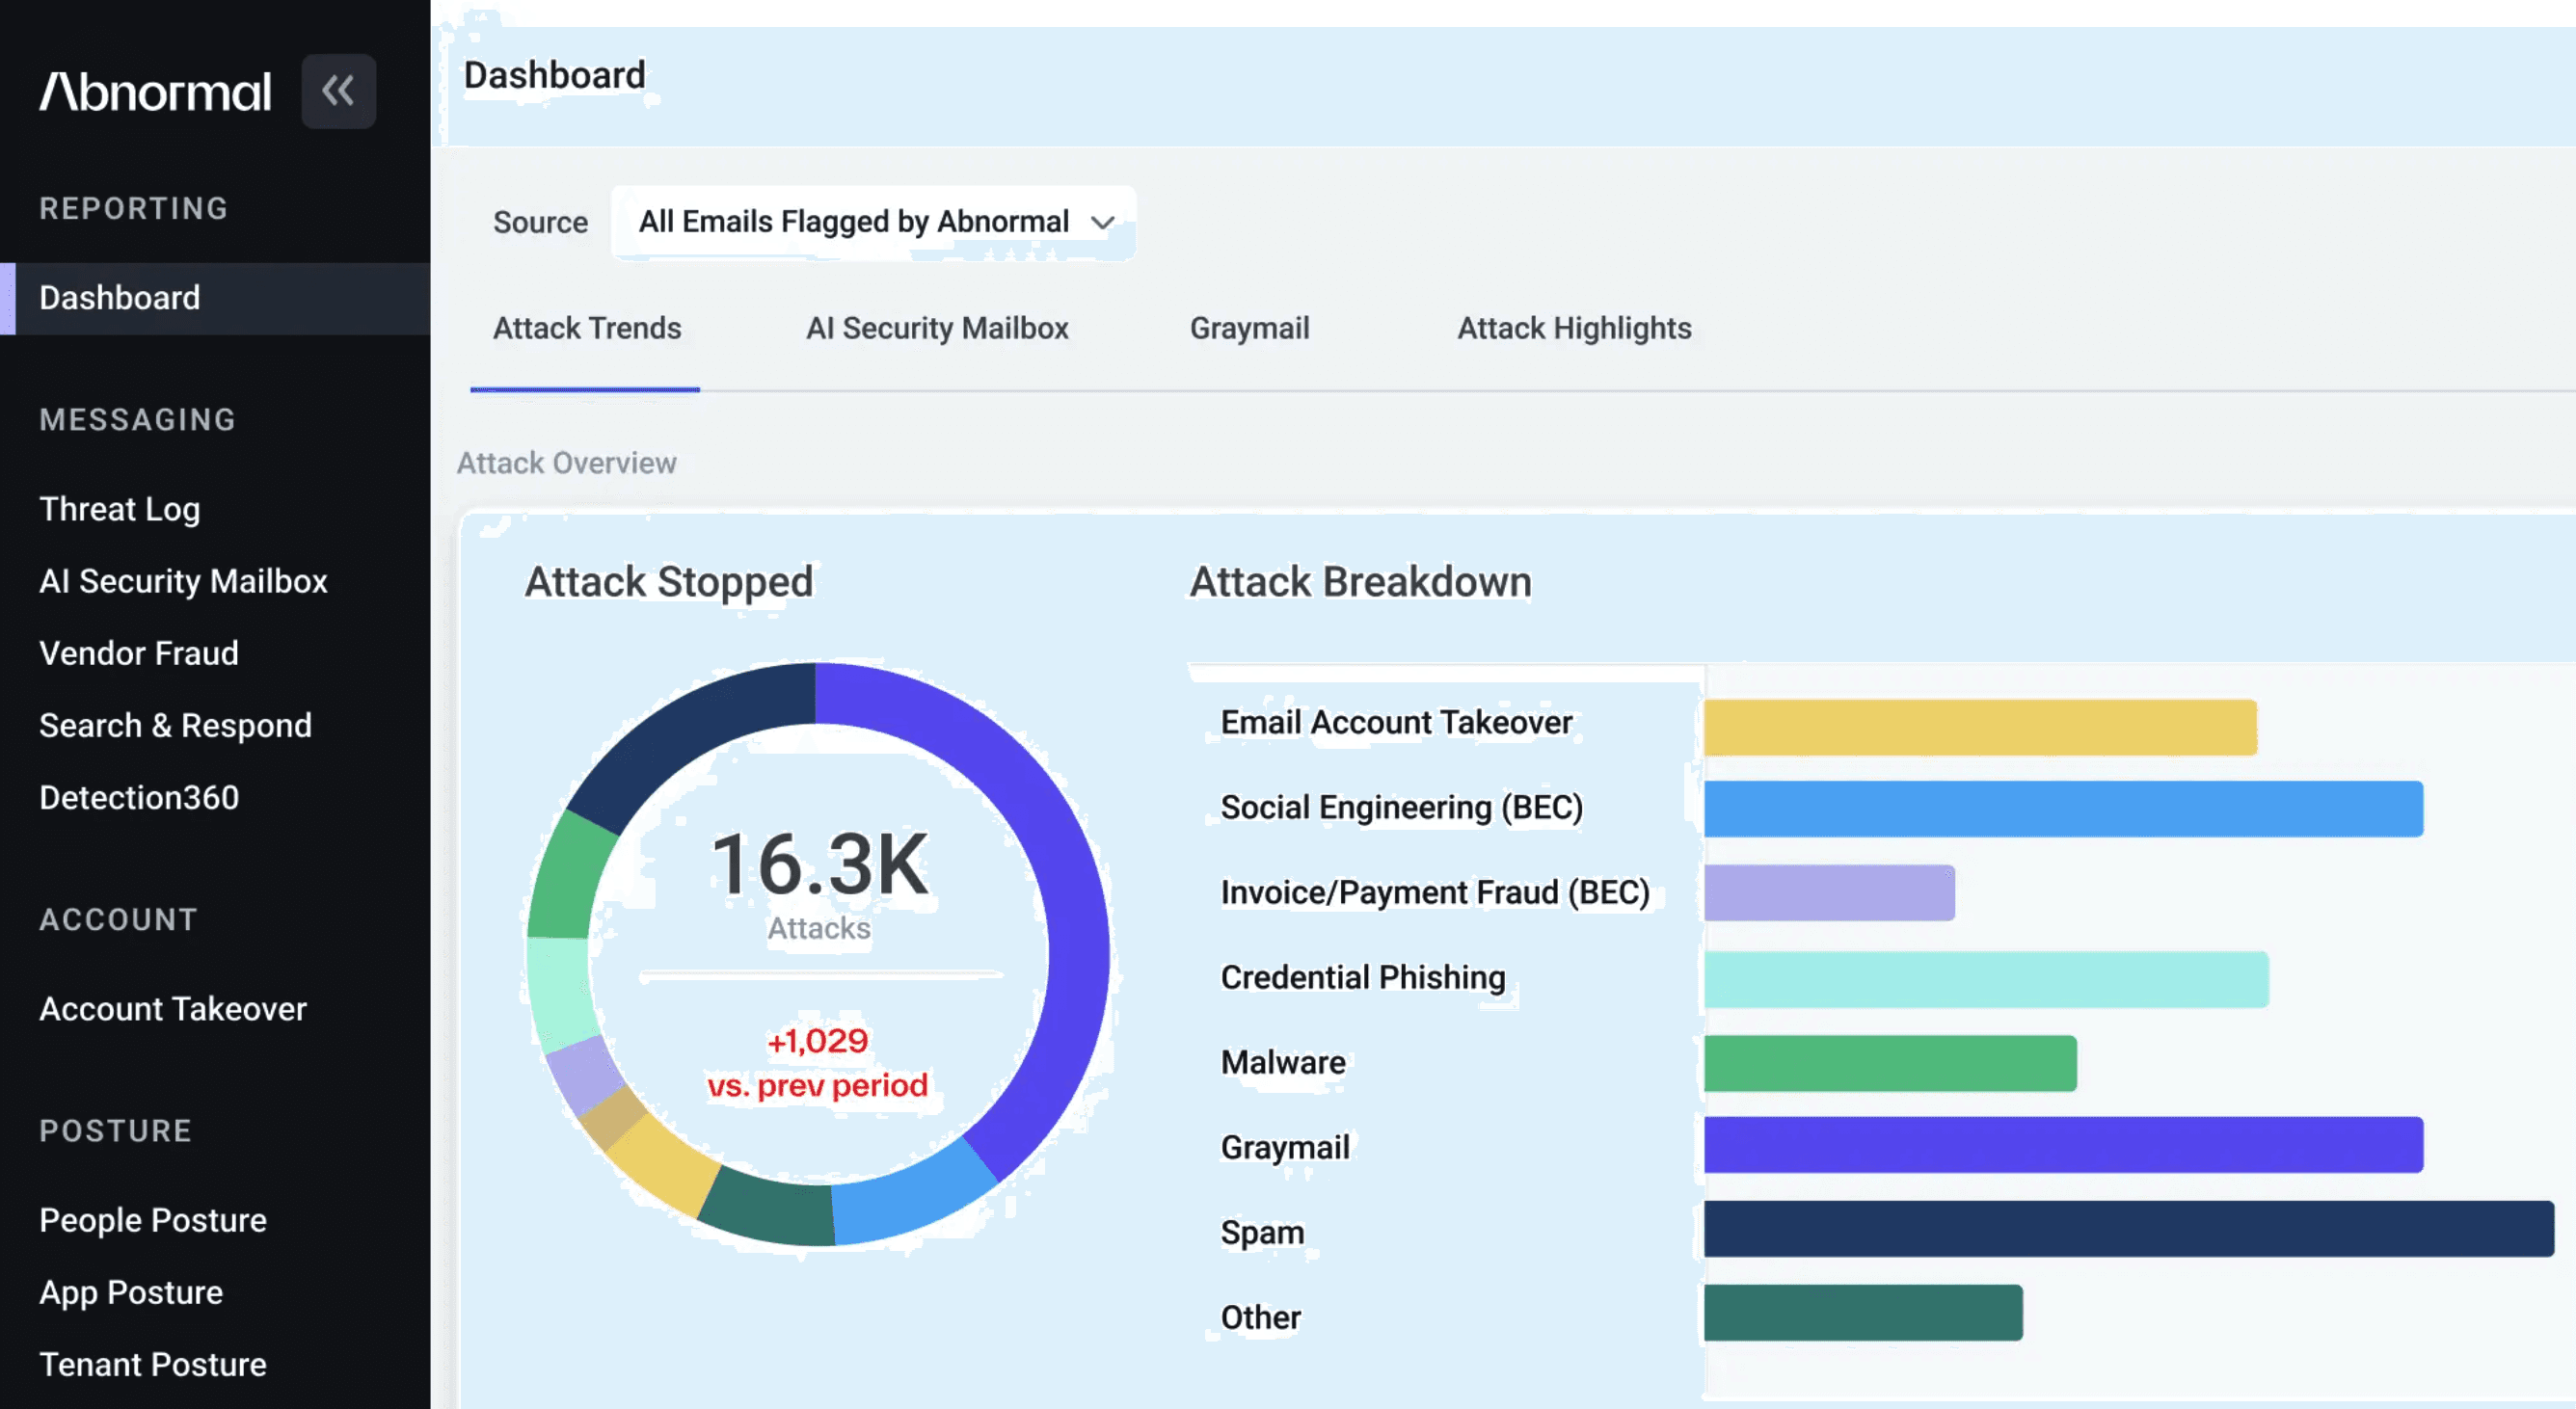Click the yellow Email Account Takeover bar

[x=1980, y=727]
